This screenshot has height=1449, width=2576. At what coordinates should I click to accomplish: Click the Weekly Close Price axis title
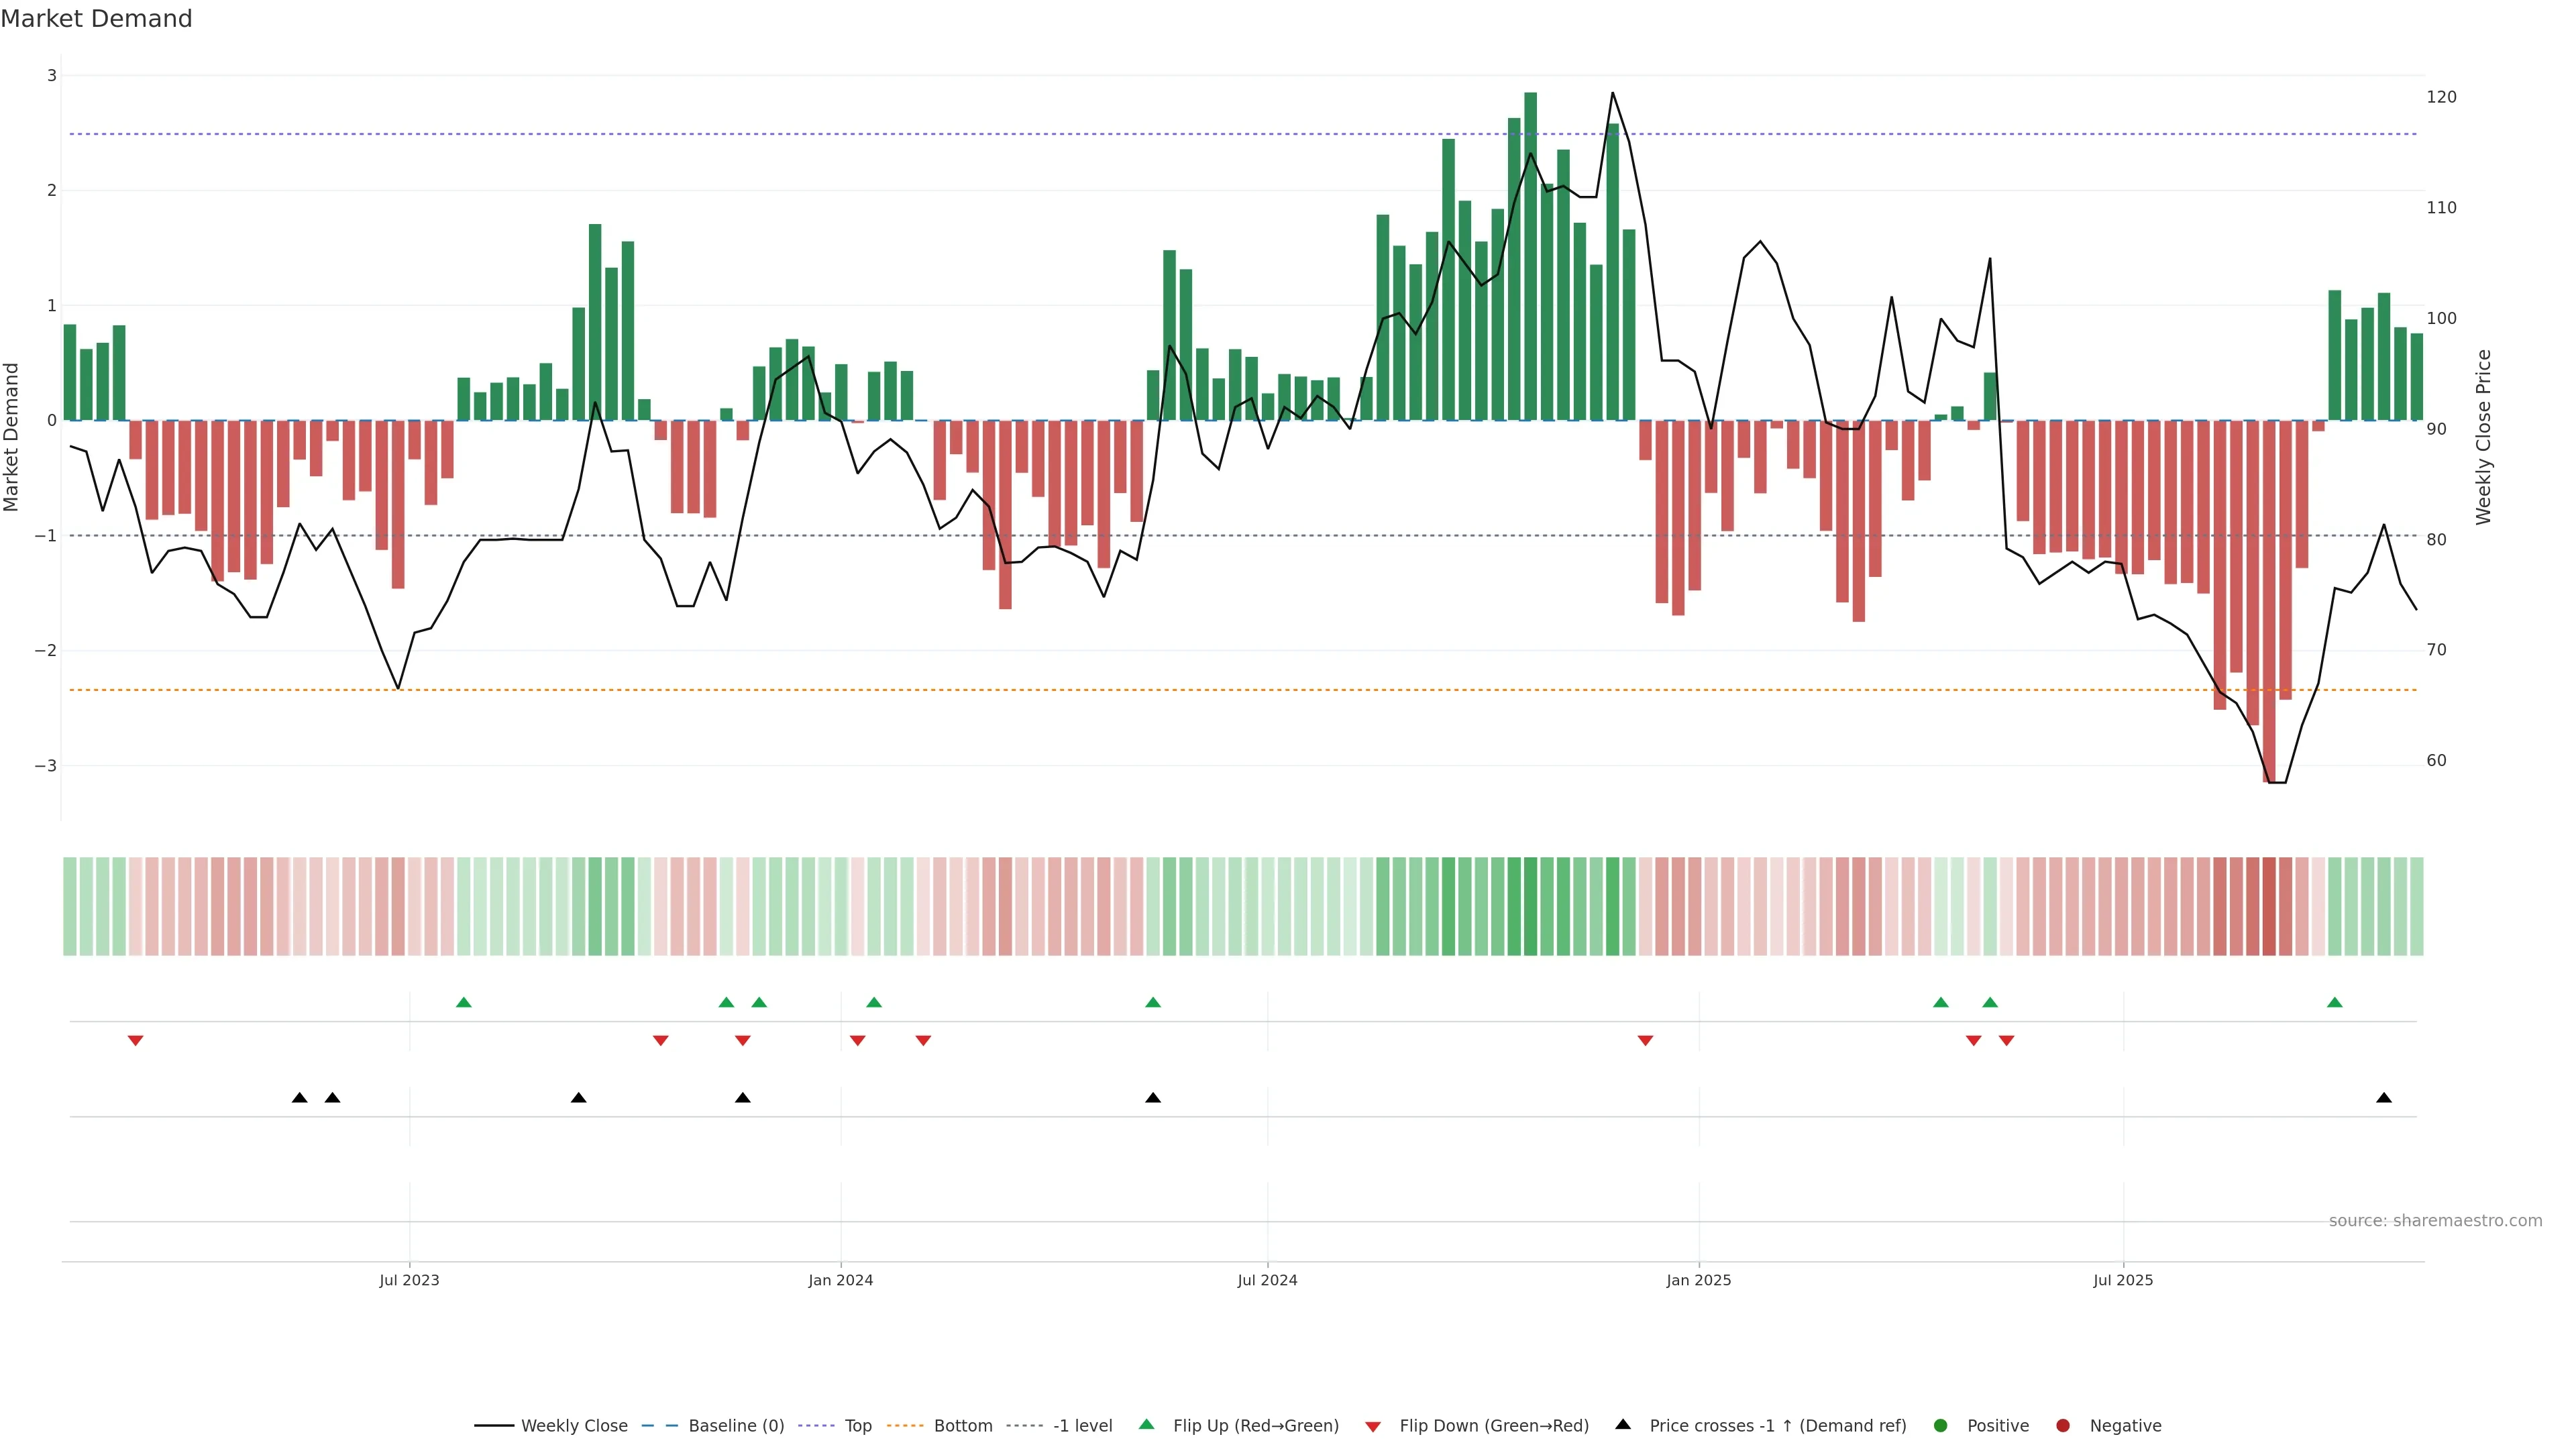tap(2483, 437)
